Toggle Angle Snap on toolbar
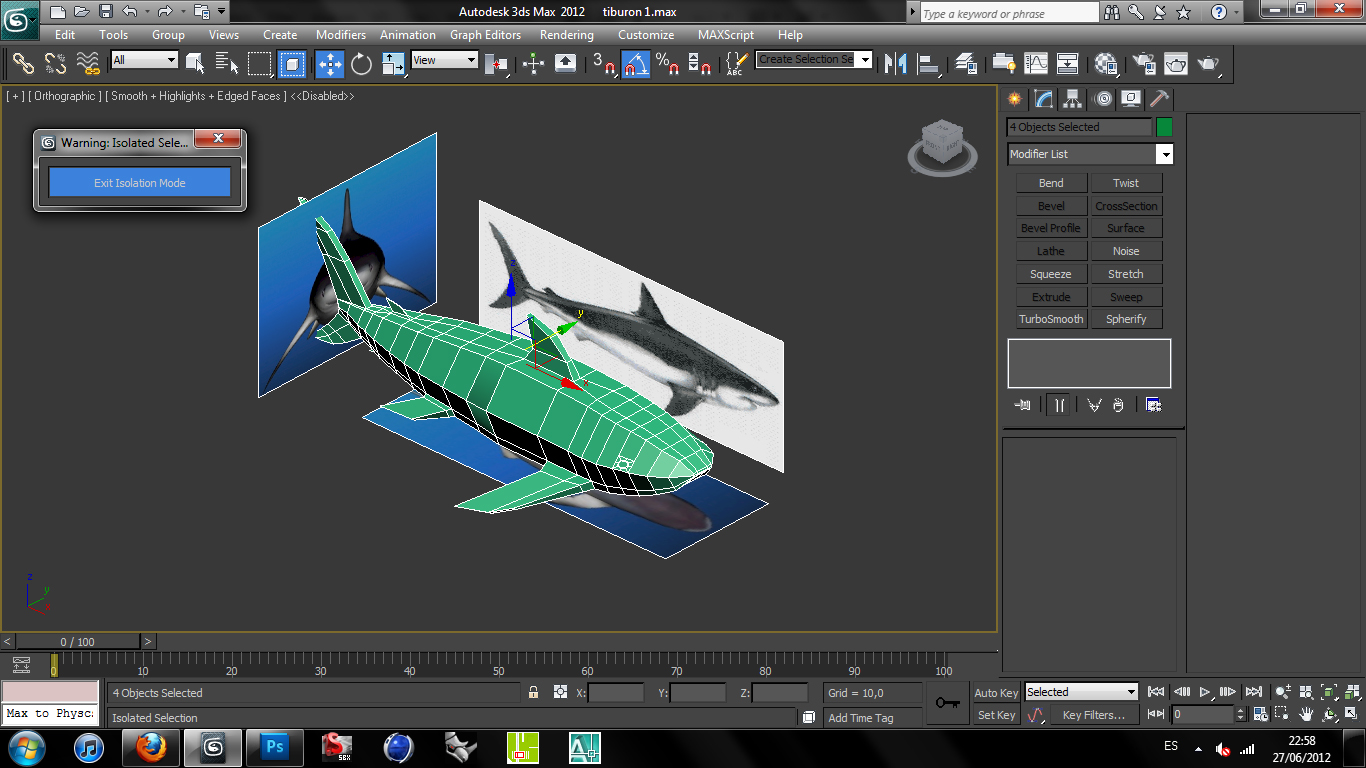The width and height of the screenshot is (1366, 768). tap(636, 64)
